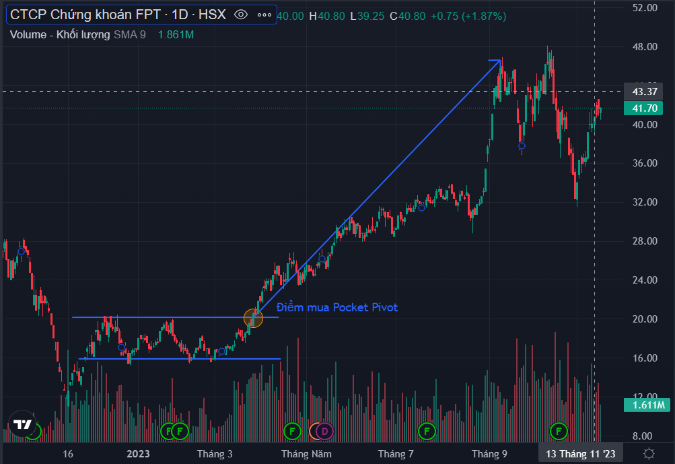
Task: Click the 2023 time axis label
Action: pyautogui.click(x=138, y=454)
